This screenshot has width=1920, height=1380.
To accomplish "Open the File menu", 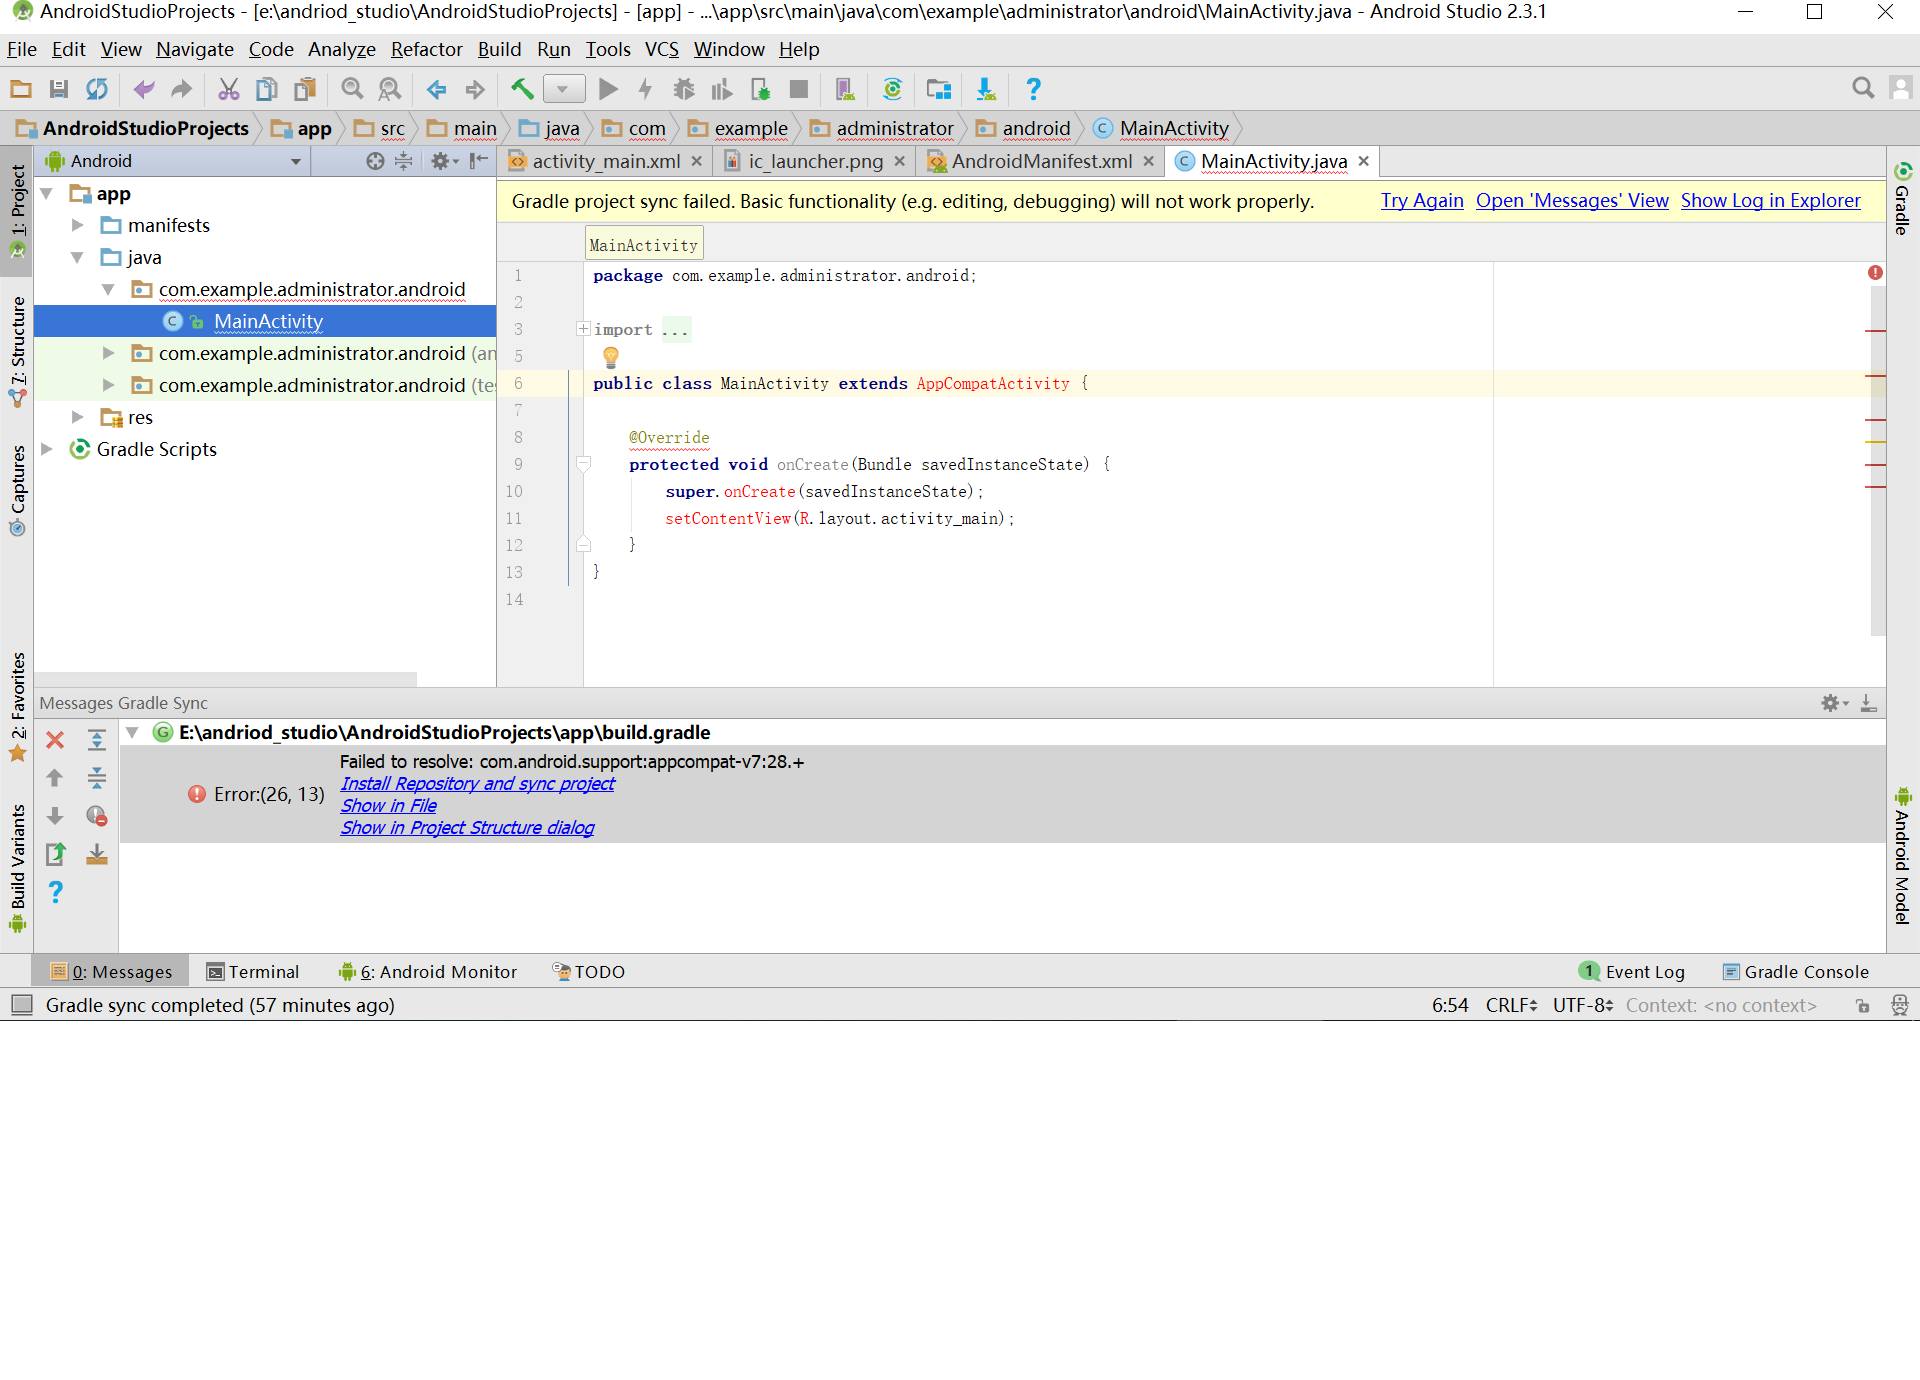I will click(x=21, y=49).
